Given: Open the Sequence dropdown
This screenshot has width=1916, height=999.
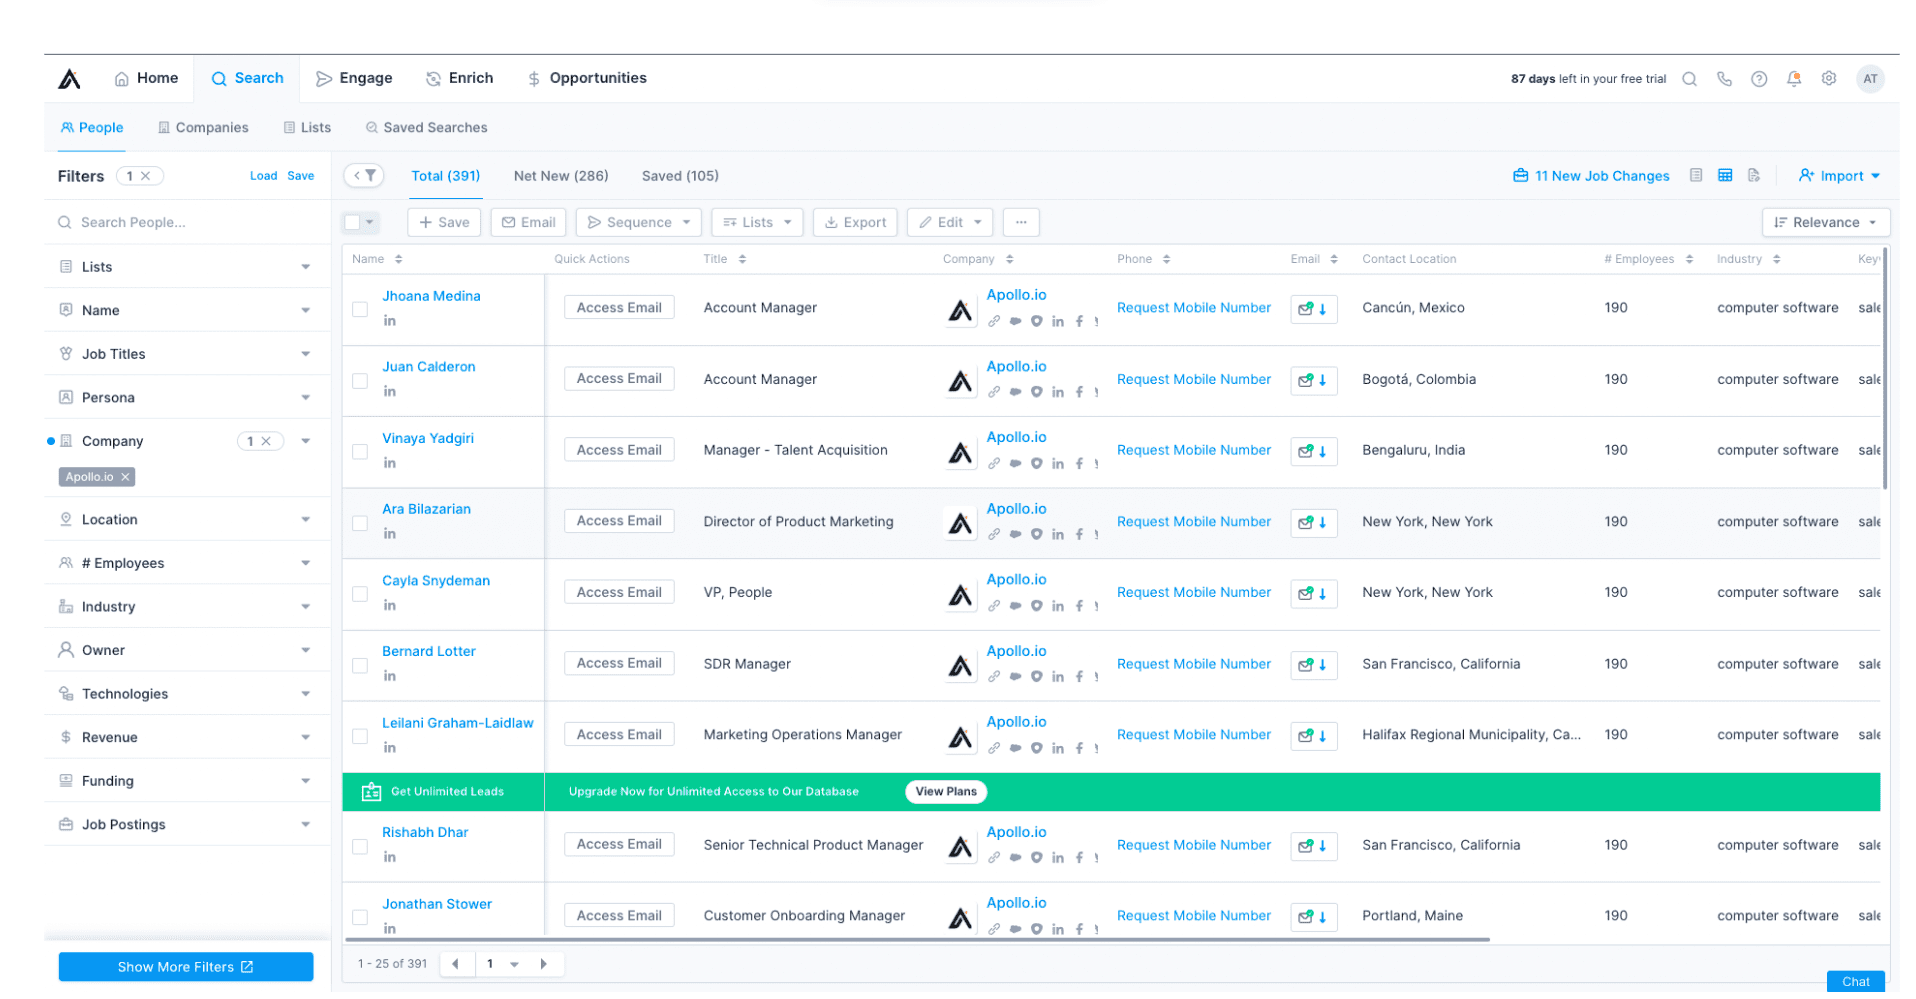Looking at the screenshot, I should click(x=638, y=222).
